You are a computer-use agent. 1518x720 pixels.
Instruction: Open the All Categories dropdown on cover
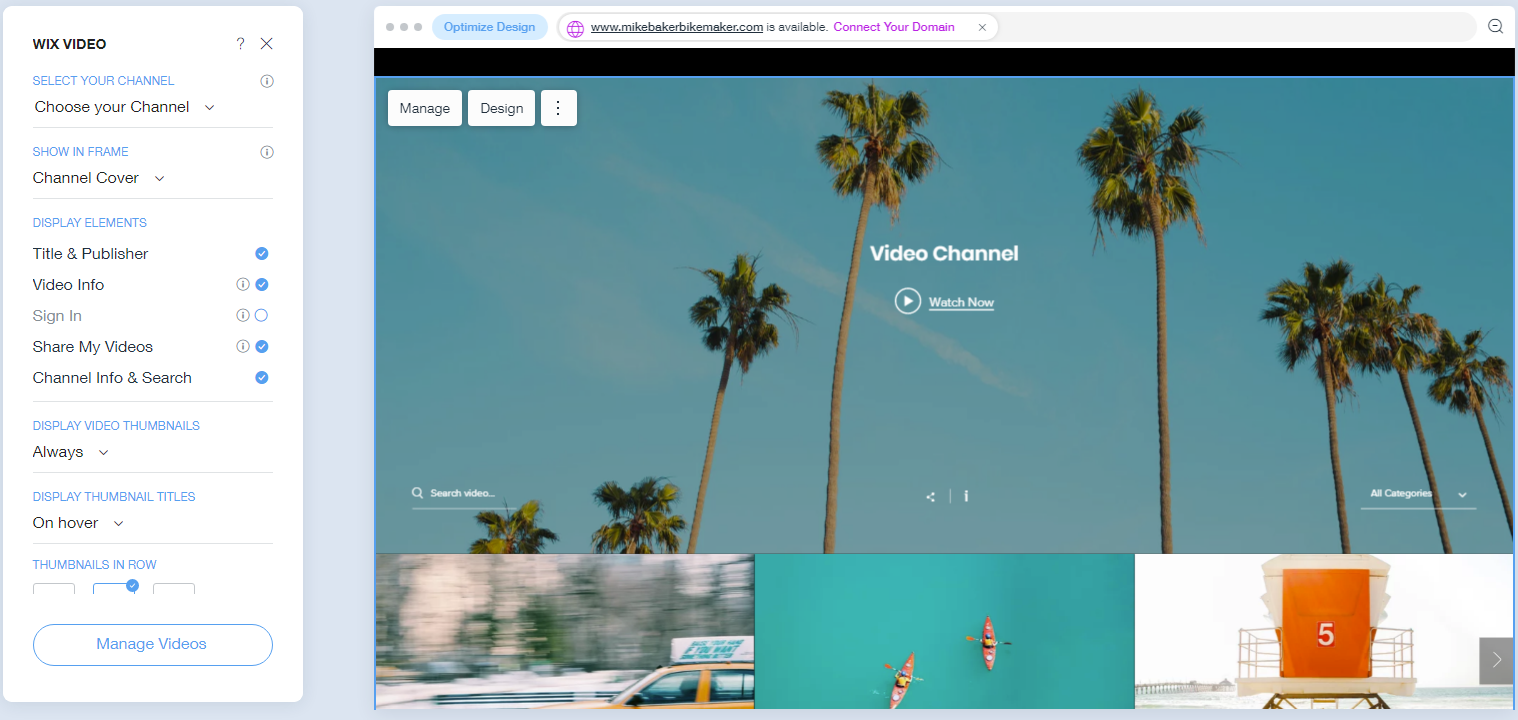1418,494
